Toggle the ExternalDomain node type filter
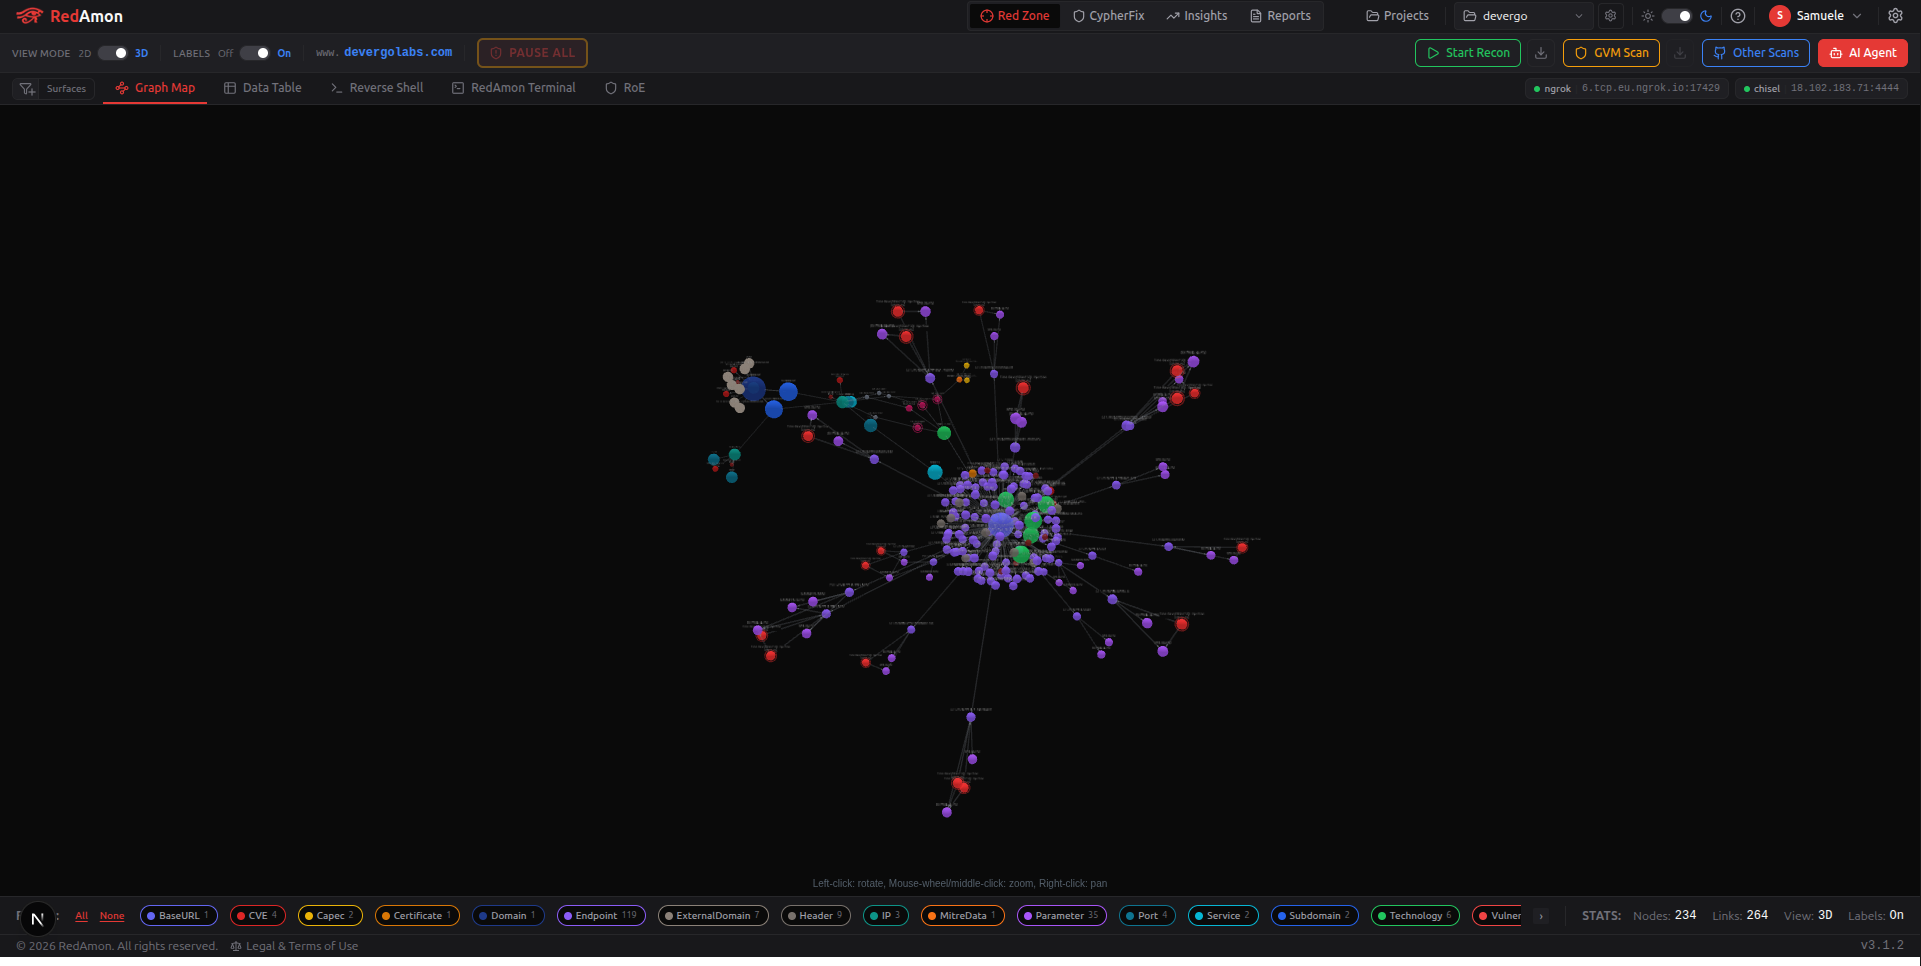 (x=713, y=916)
